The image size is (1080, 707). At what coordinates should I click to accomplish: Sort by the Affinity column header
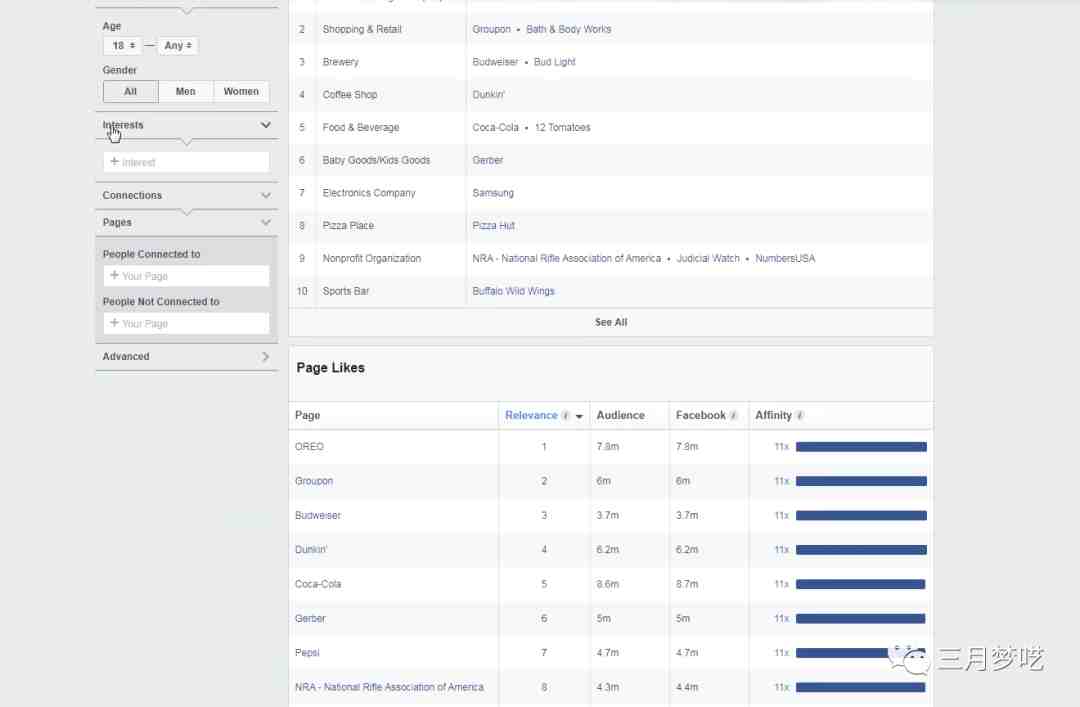click(x=773, y=416)
